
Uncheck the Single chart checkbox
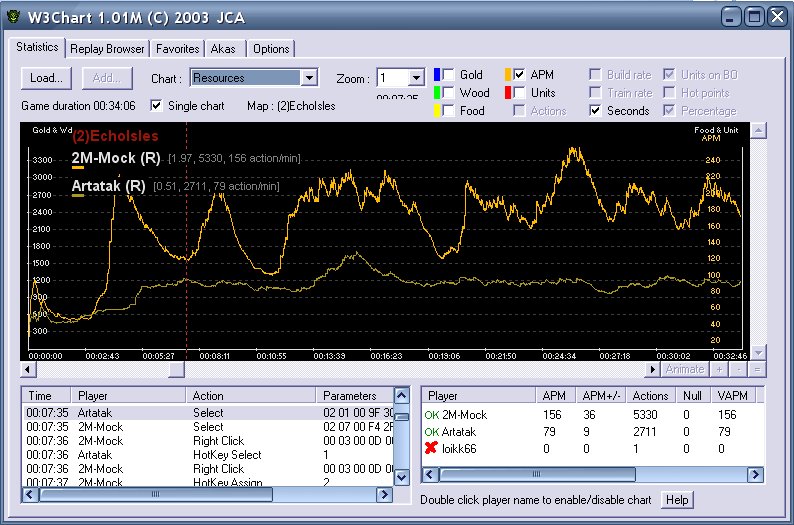156,105
